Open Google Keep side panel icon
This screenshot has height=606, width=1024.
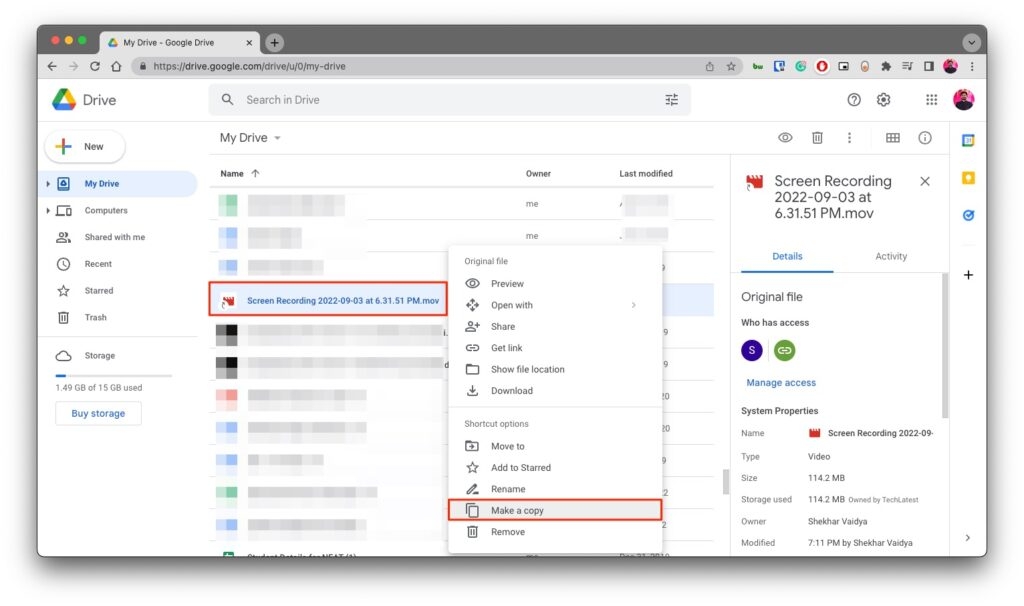(x=968, y=178)
